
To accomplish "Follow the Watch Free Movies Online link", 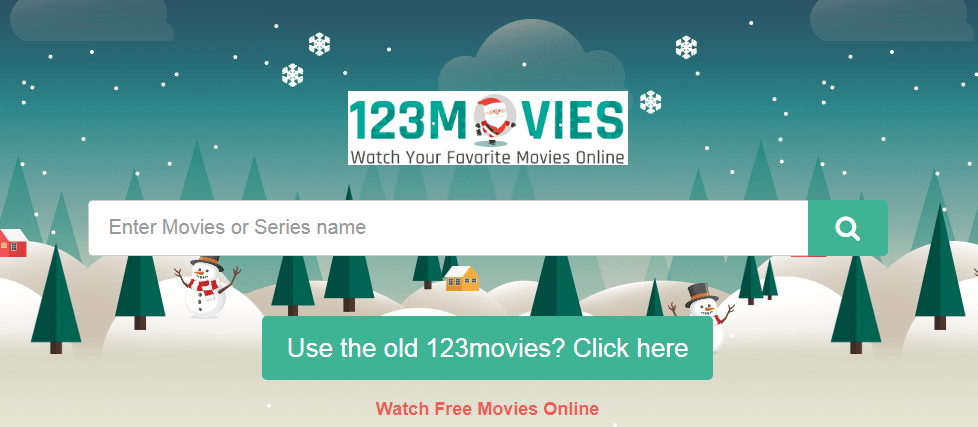I will tap(487, 409).
